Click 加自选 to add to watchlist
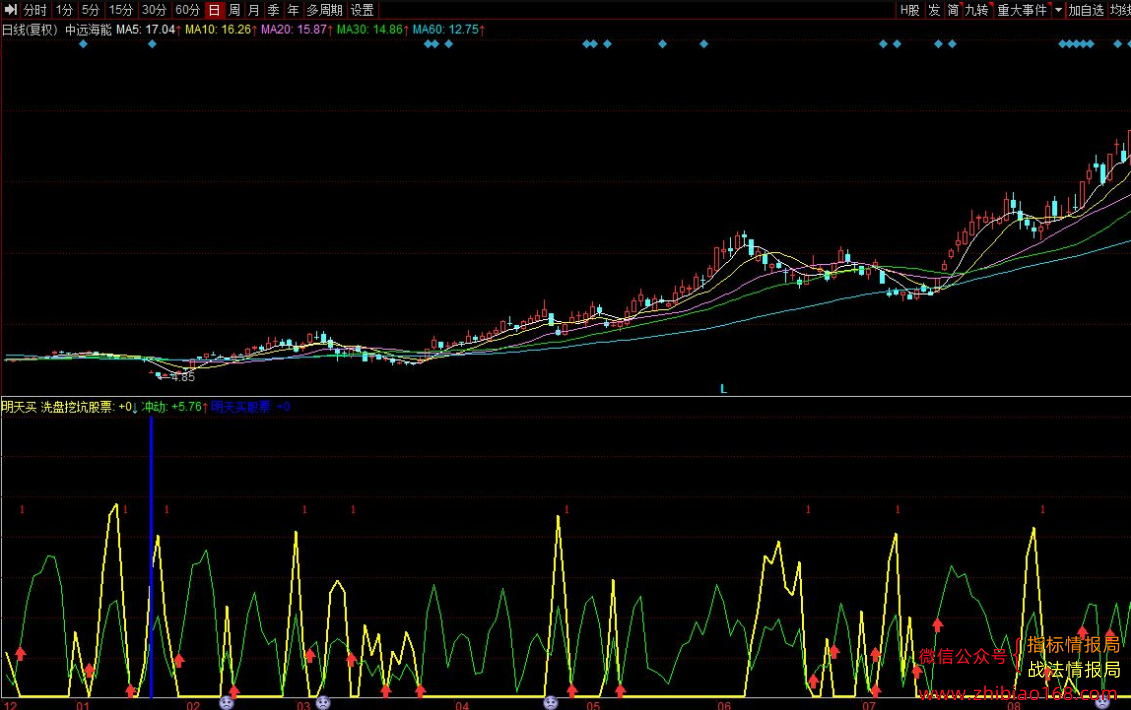This screenshot has width=1131, height=710. [x=1086, y=10]
